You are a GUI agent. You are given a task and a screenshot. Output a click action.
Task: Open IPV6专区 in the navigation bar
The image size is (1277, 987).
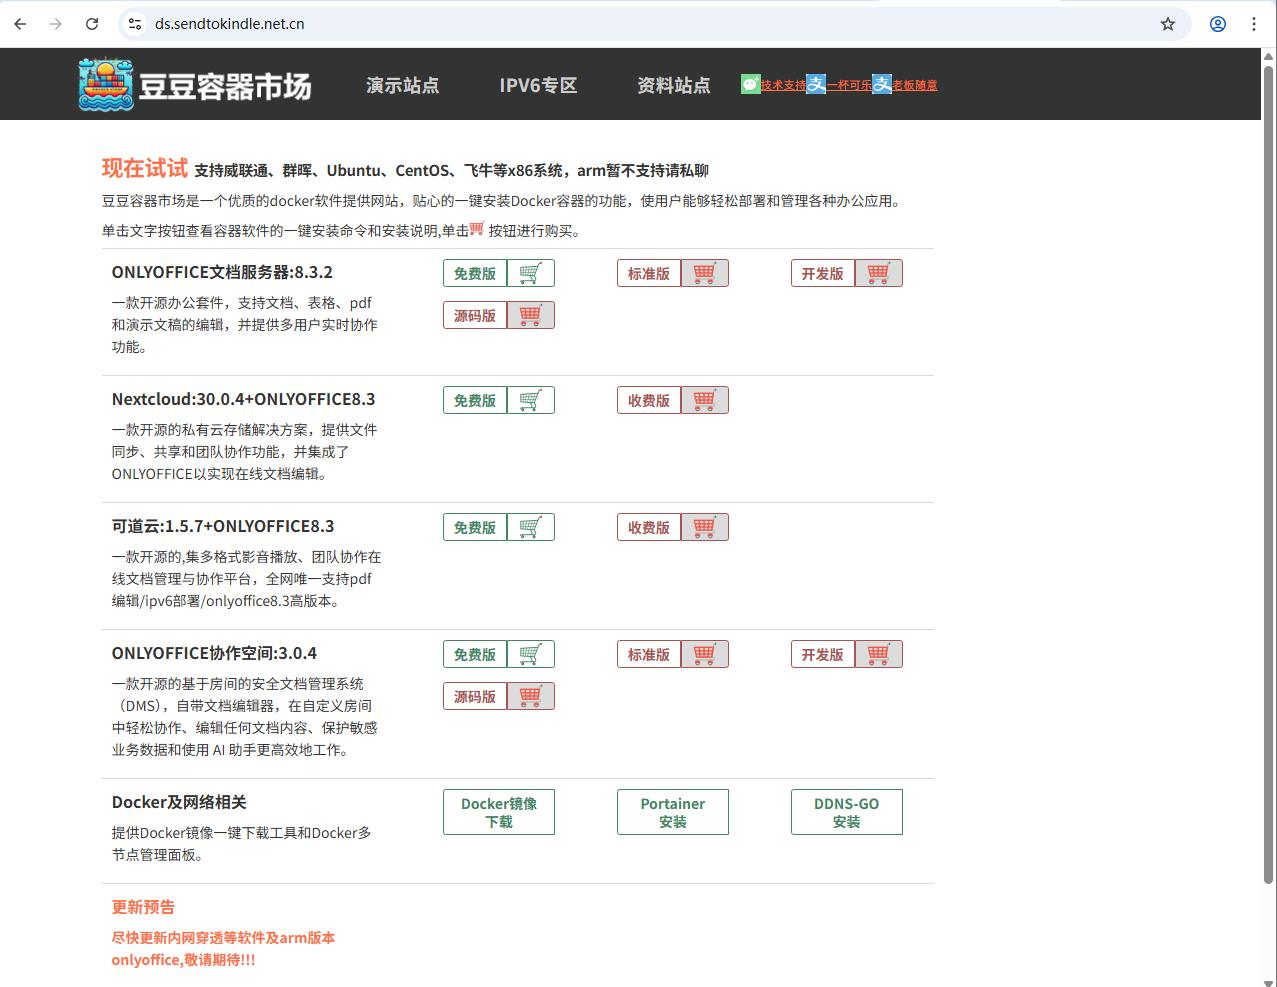click(538, 85)
